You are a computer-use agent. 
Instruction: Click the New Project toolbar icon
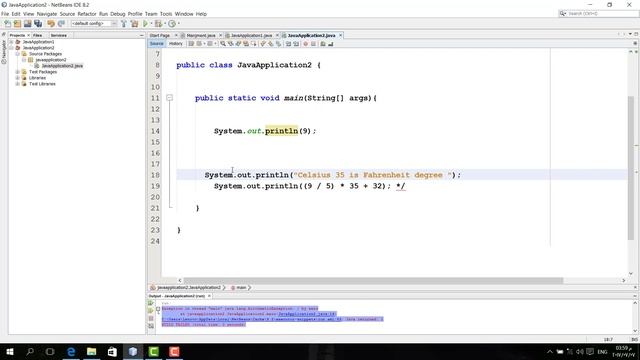(18, 24)
